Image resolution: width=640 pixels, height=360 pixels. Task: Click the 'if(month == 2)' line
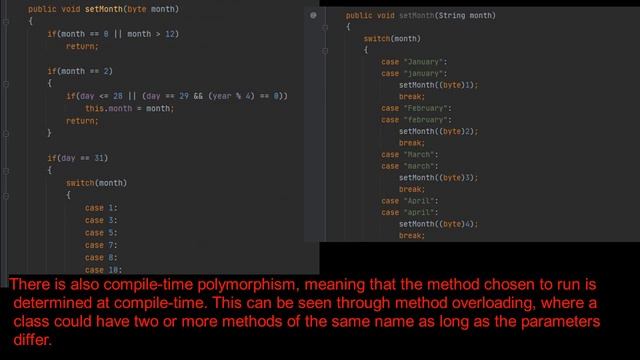pos(80,71)
